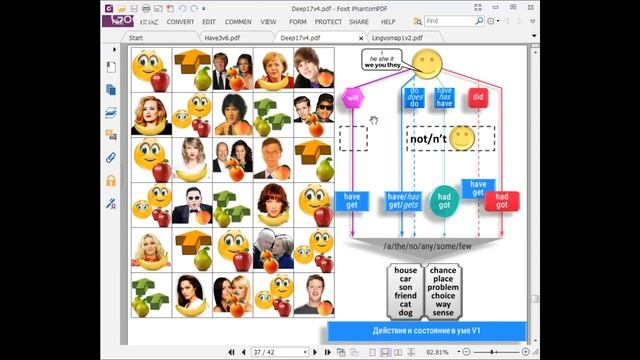Open the SHARE ribbon tab
The image size is (640, 360).
[x=359, y=22]
